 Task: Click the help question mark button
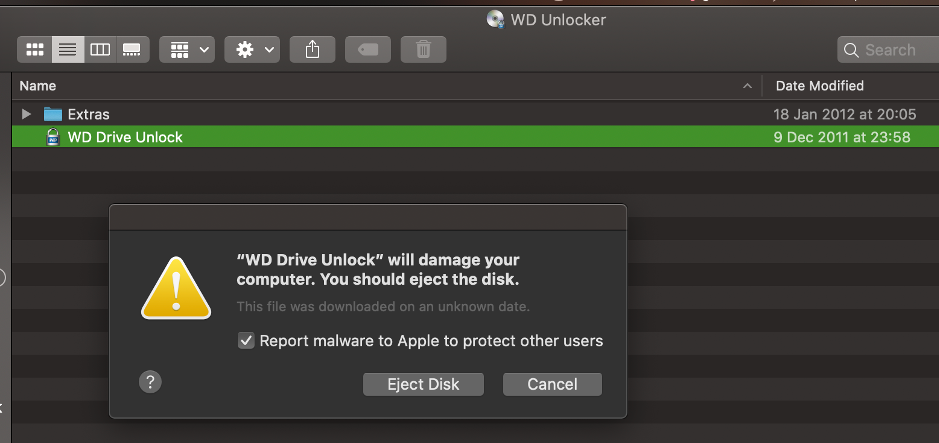[150, 381]
